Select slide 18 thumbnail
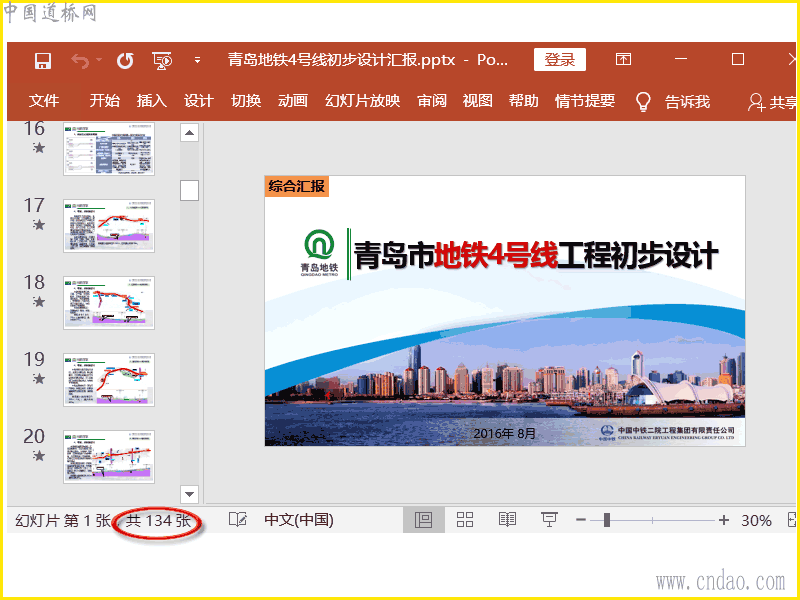The height and width of the screenshot is (600, 800). [x=109, y=303]
